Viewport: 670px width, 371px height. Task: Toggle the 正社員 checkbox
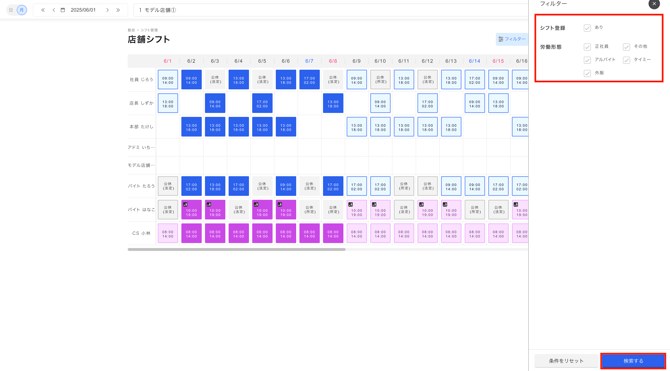click(587, 47)
